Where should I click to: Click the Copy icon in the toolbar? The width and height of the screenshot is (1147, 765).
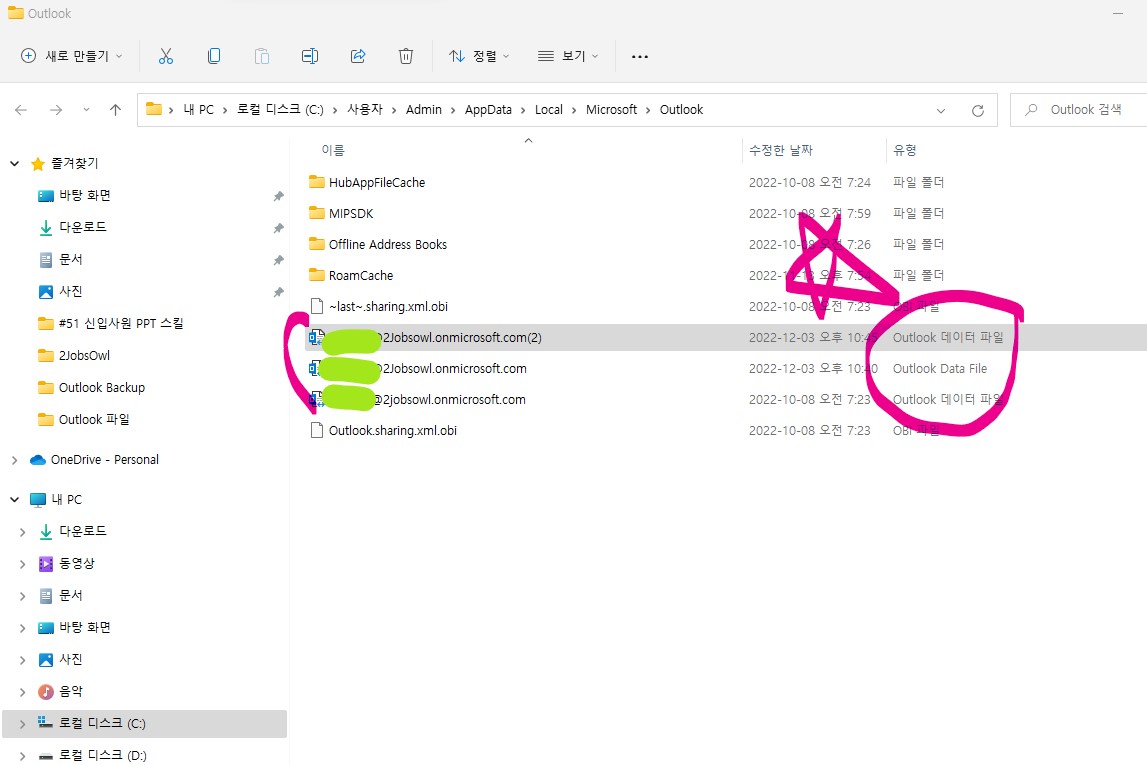coord(214,56)
